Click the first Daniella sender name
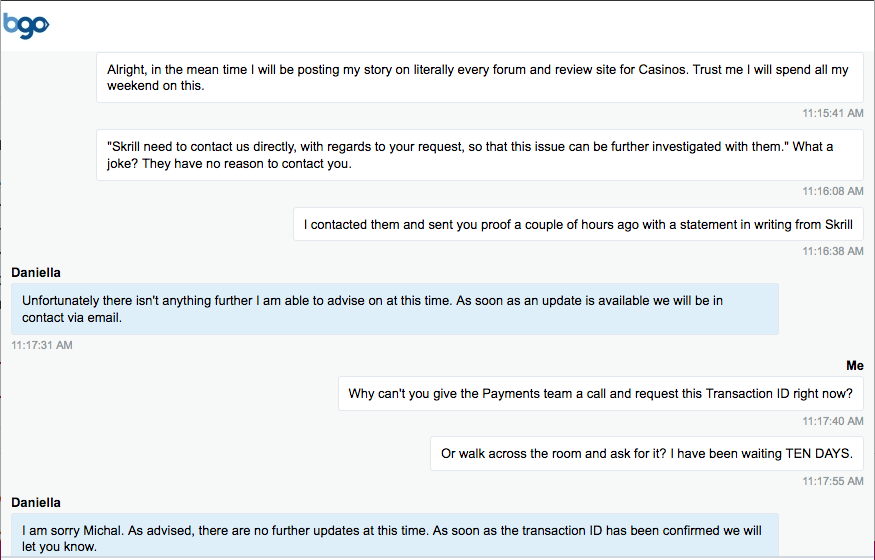875x560 pixels. click(x=36, y=273)
